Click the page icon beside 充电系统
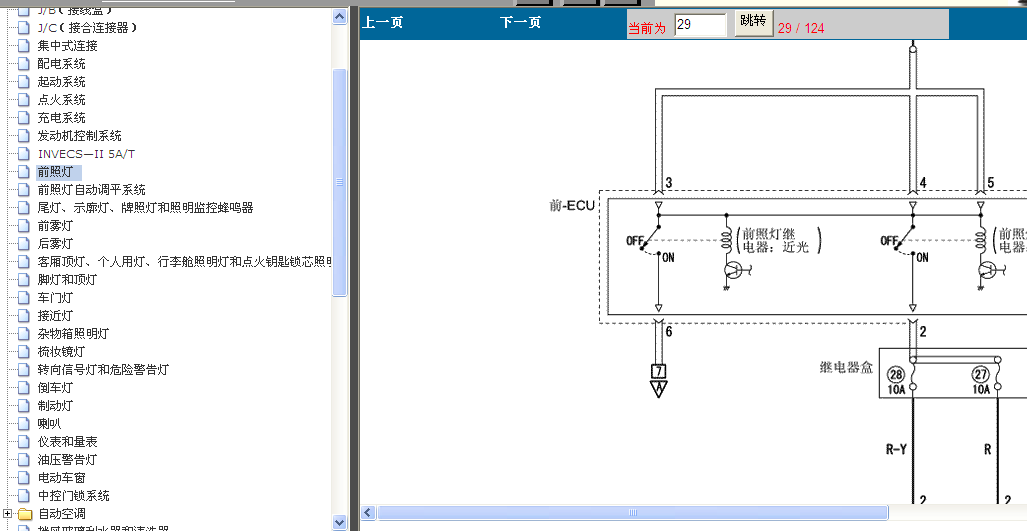The image size is (1027, 531). [x=24, y=118]
